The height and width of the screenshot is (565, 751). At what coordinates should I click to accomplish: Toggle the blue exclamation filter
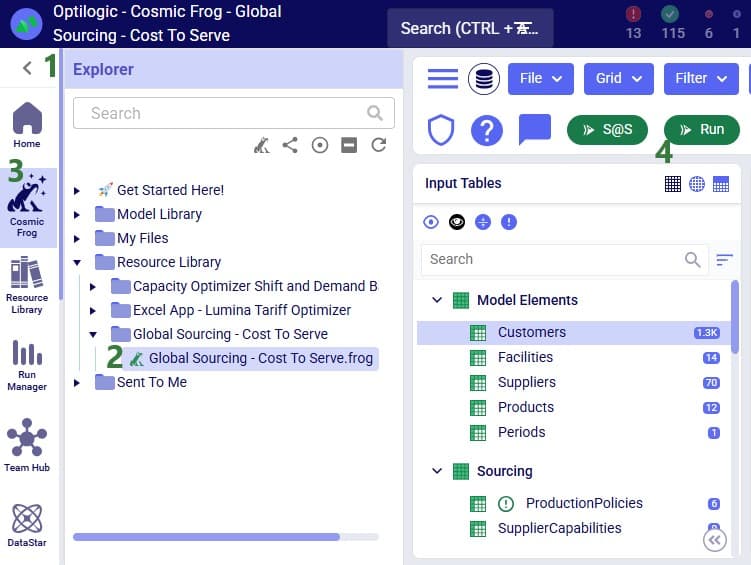click(509, 222)
